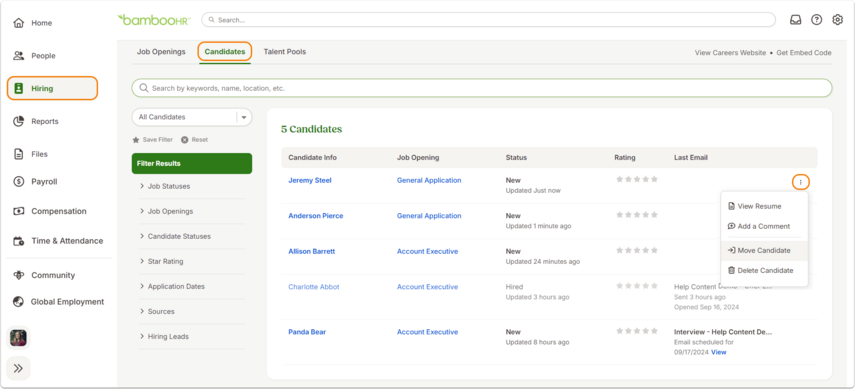Click the Status column header
This screenshot has height=389, width=855.
click(x=516, y=158)
